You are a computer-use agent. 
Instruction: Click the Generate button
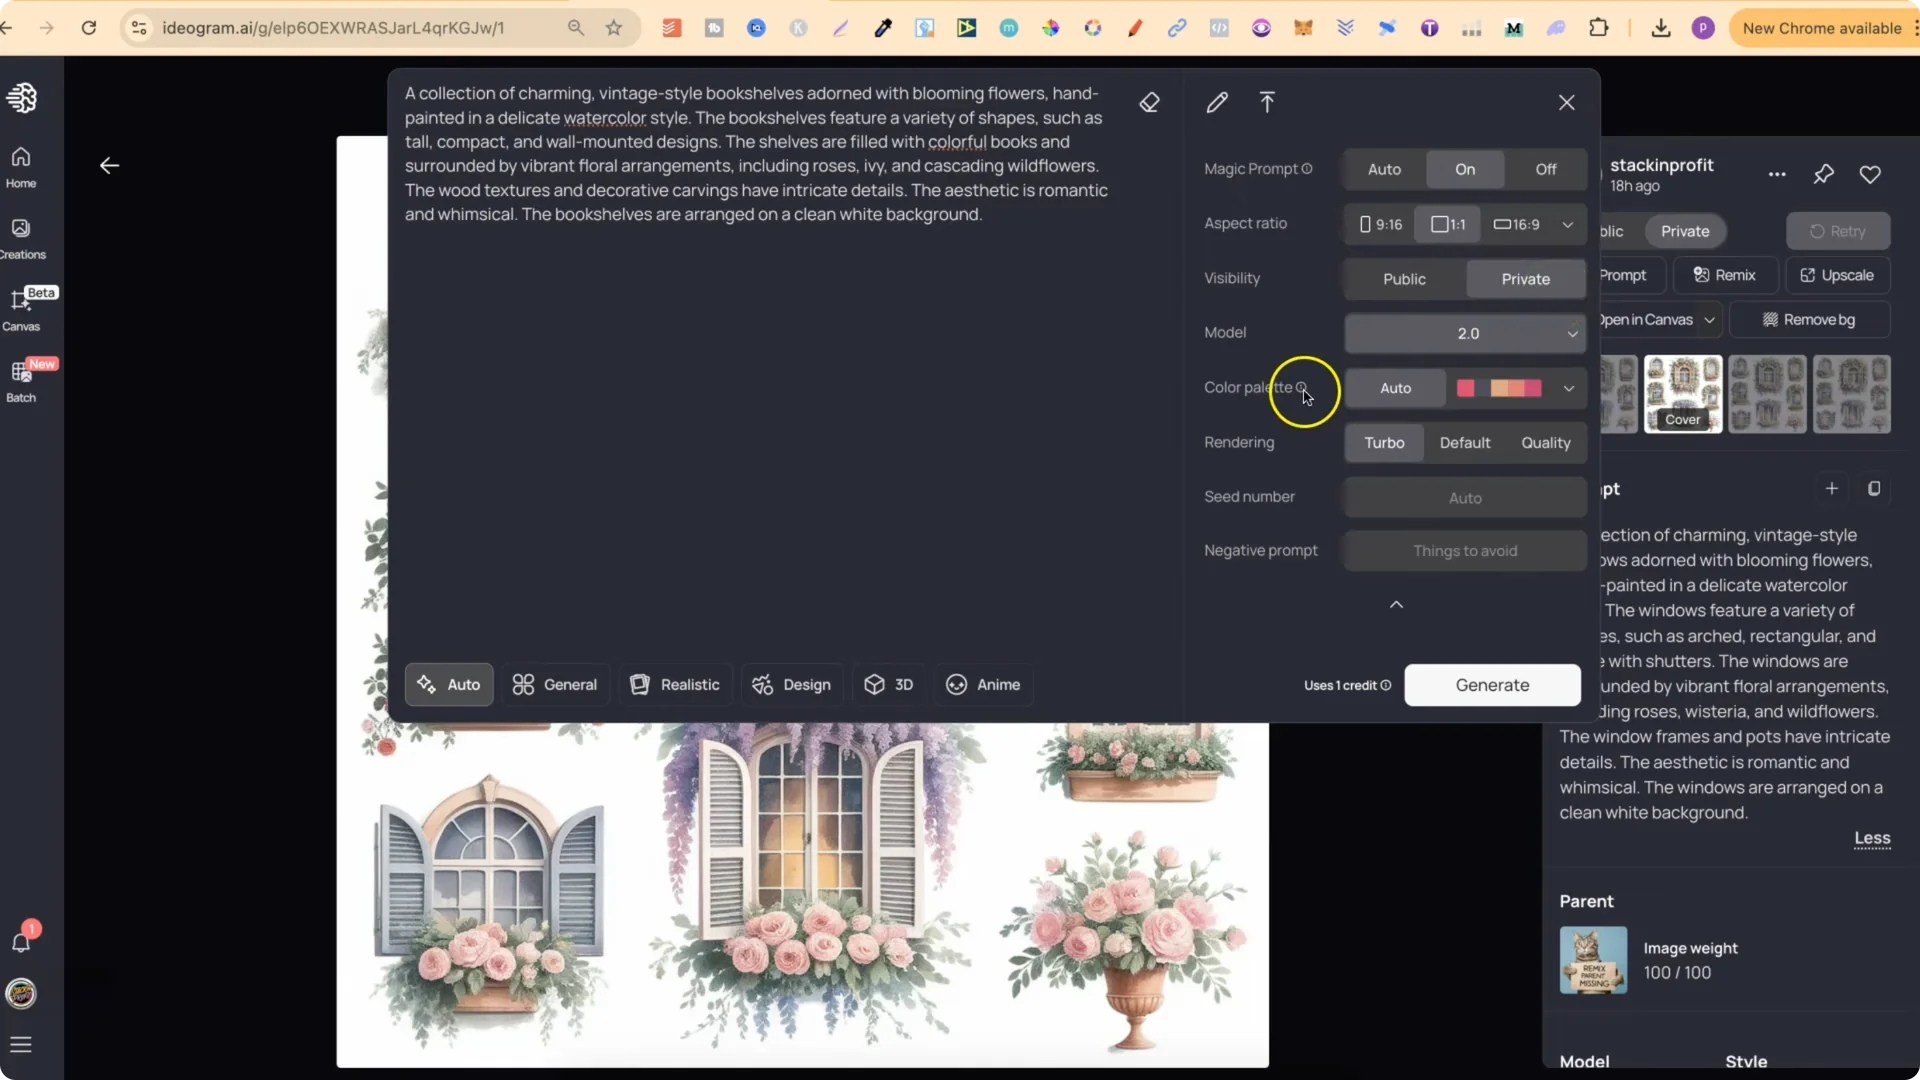click(x=1492, y=685)
